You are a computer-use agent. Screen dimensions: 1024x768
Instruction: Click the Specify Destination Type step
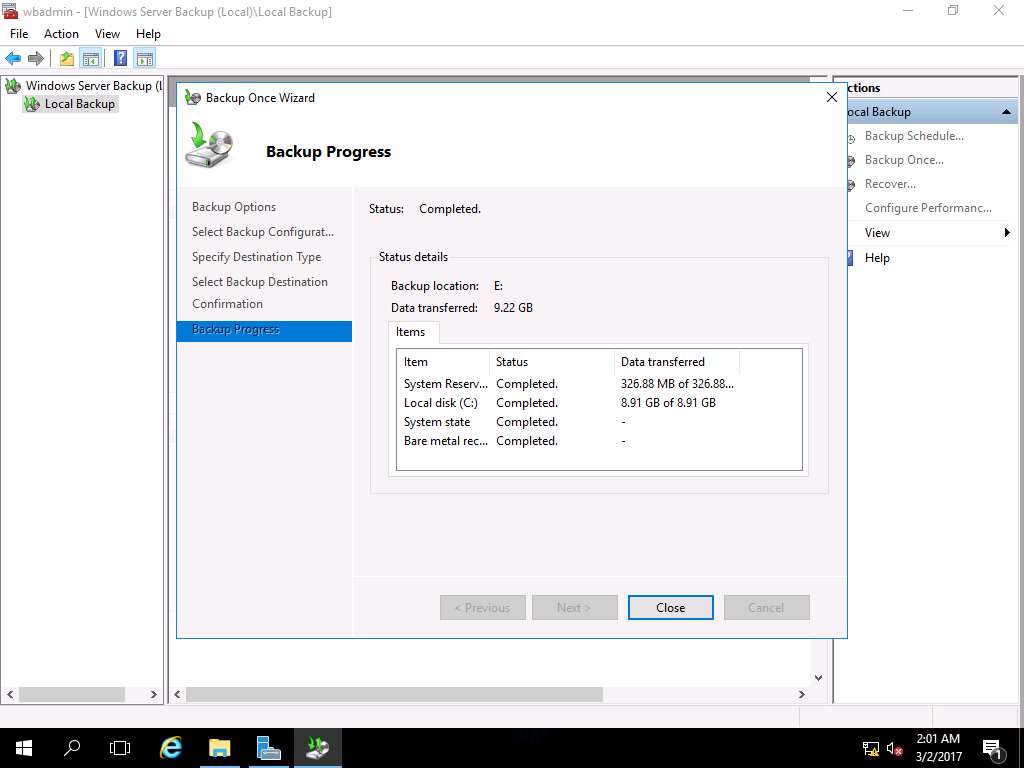(x=257, y=257)
